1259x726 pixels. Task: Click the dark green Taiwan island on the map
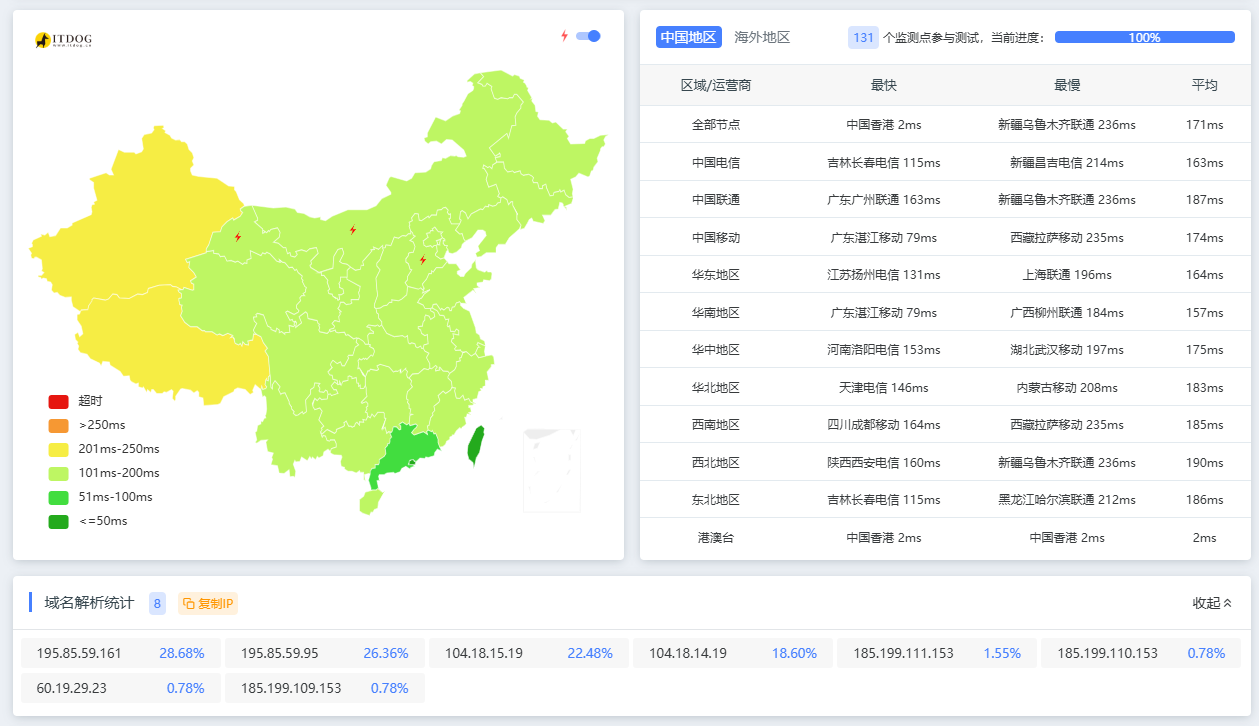[476, 446]
